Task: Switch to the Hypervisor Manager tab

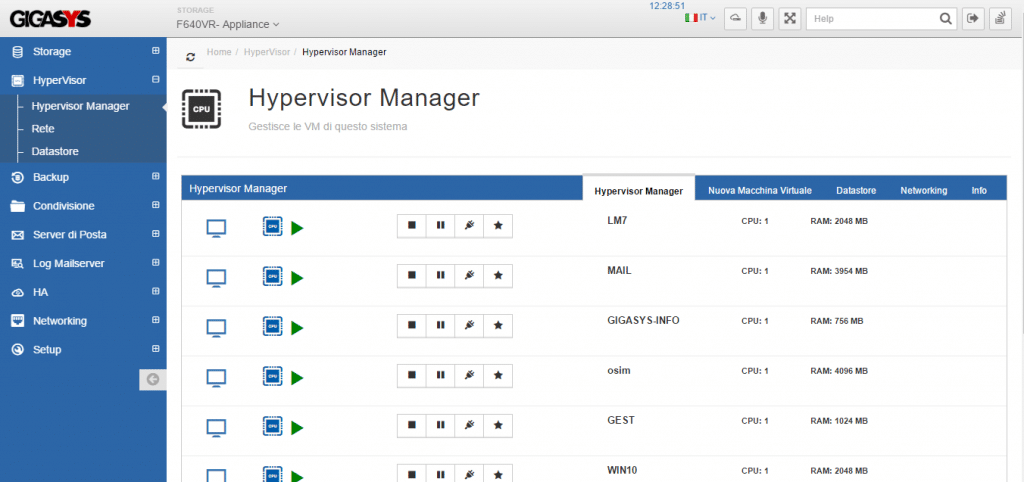Action: (639, 188)
